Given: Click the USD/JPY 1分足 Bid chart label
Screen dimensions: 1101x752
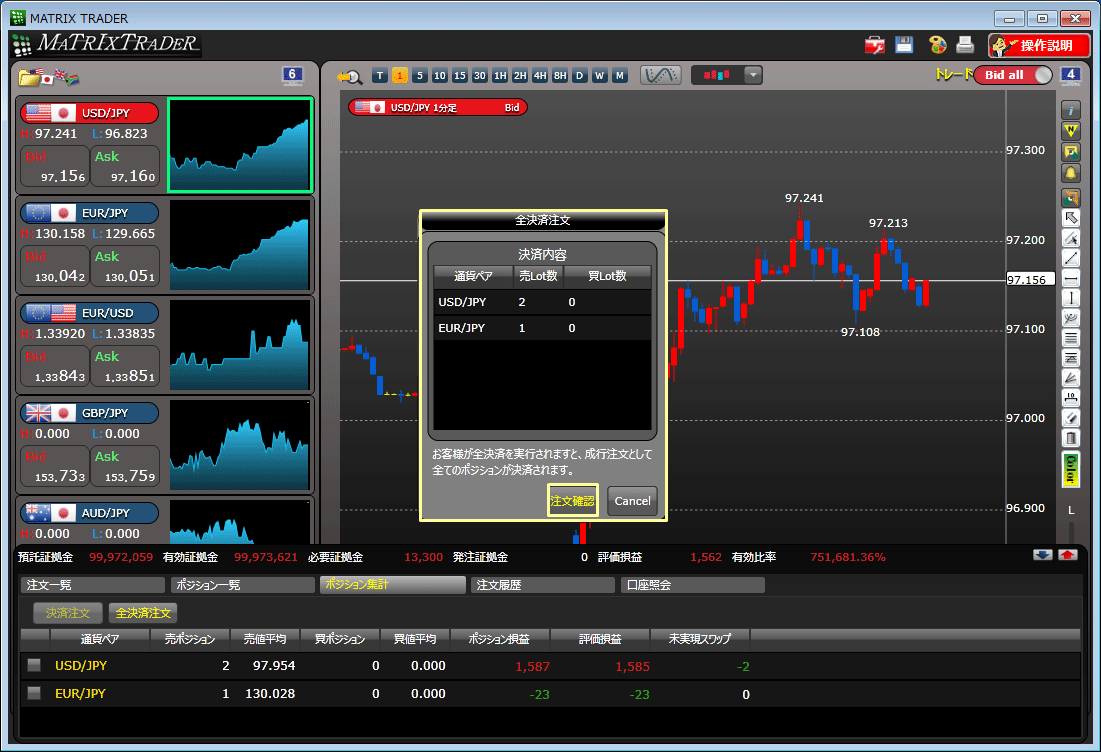Looking at the screenshot, I should click(438, 107).
